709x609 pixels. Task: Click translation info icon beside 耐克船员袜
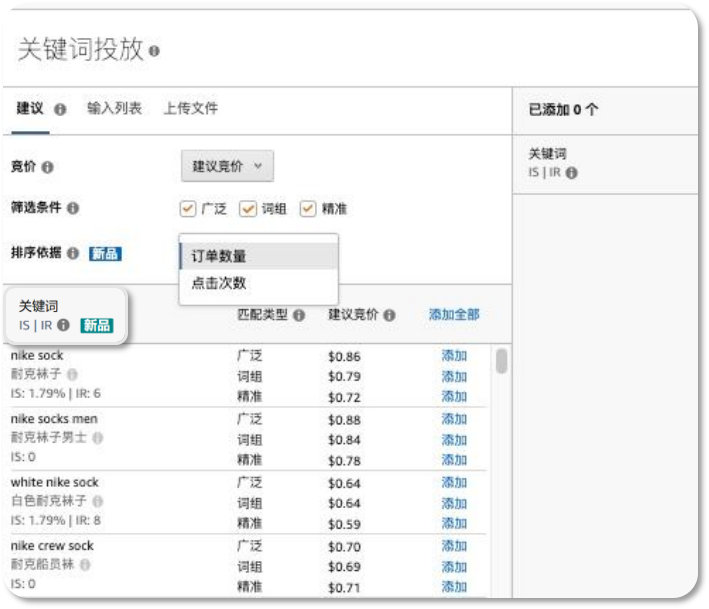point(85,564)
